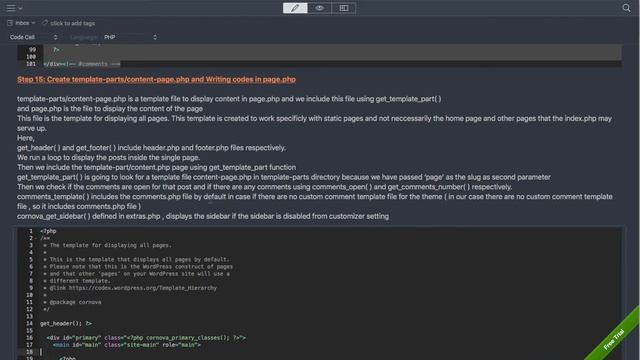Image resolution: width=640 pixels, height=360 pixels.
Task: Collapse the comment block at line 2
Action: (x=36, y=238)
